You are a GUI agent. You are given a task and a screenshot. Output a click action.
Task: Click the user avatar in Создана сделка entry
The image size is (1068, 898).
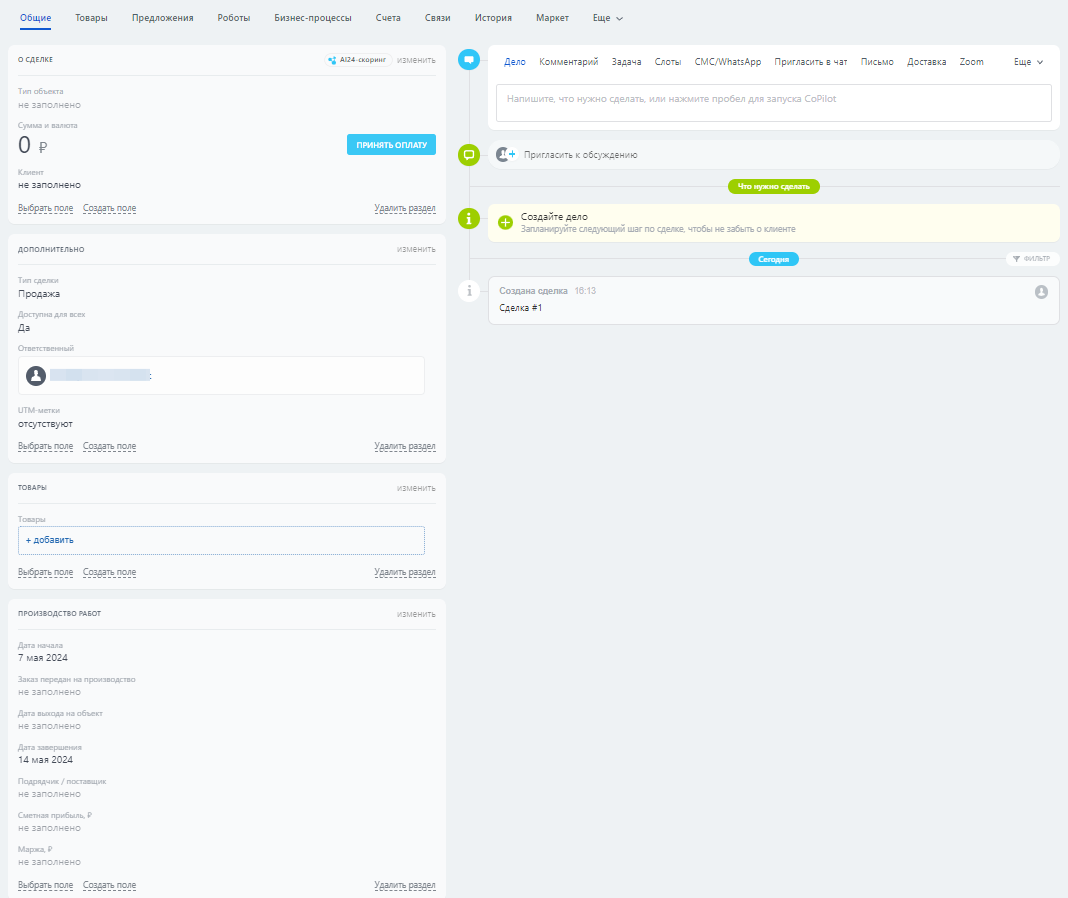(1041, 292)
